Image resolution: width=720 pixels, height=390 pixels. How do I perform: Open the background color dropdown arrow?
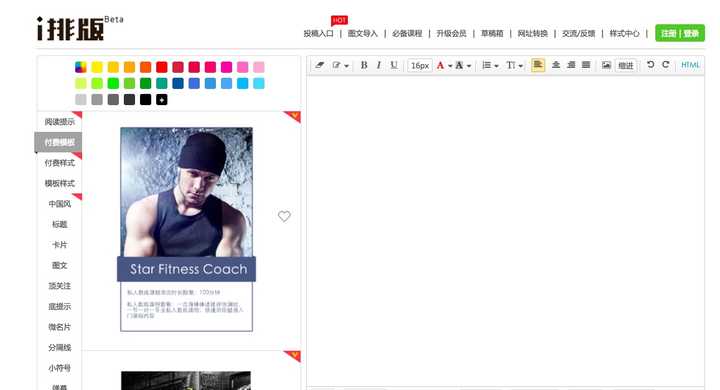coord(469,66)
